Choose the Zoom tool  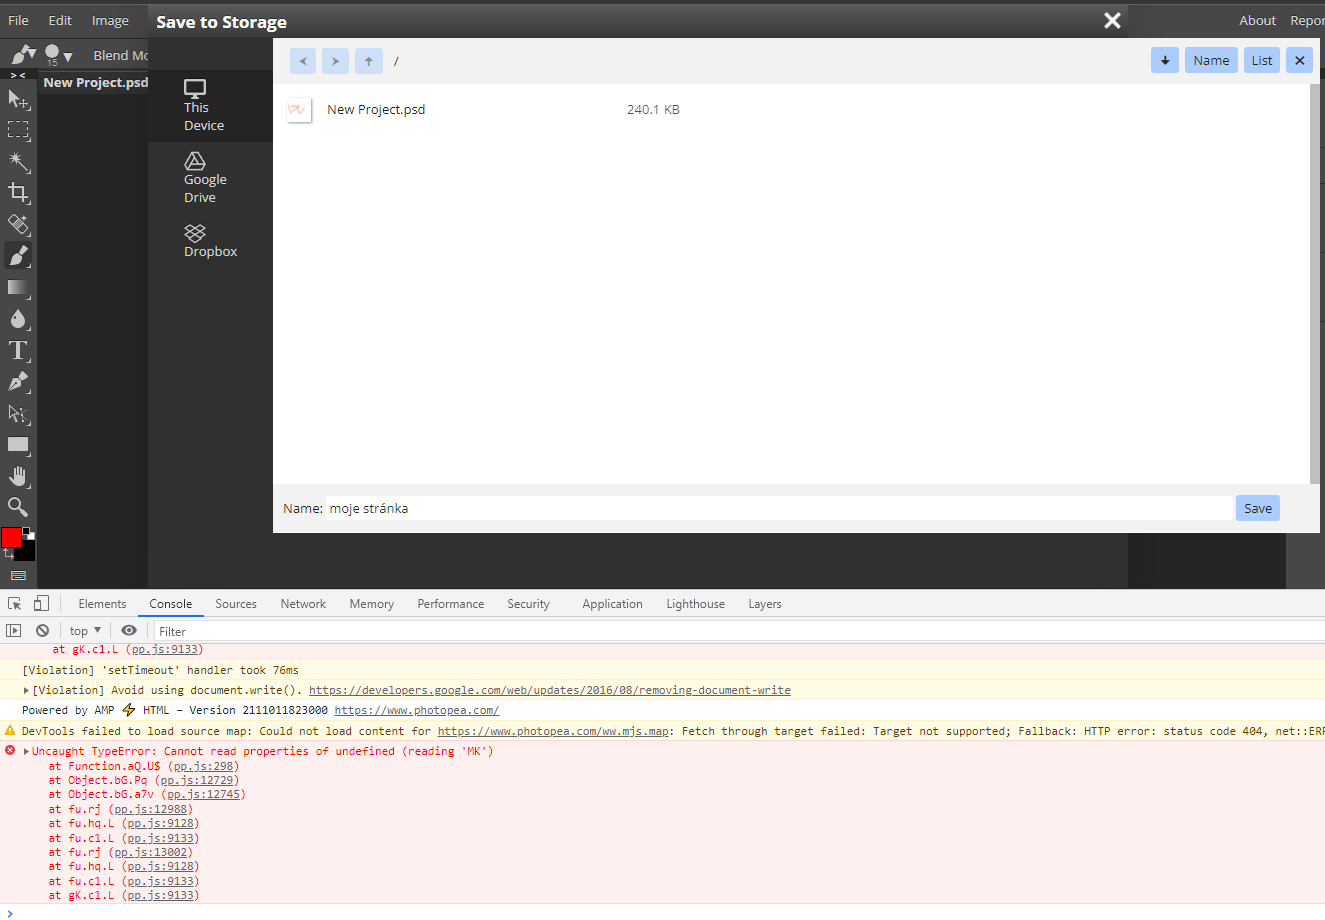18,507
